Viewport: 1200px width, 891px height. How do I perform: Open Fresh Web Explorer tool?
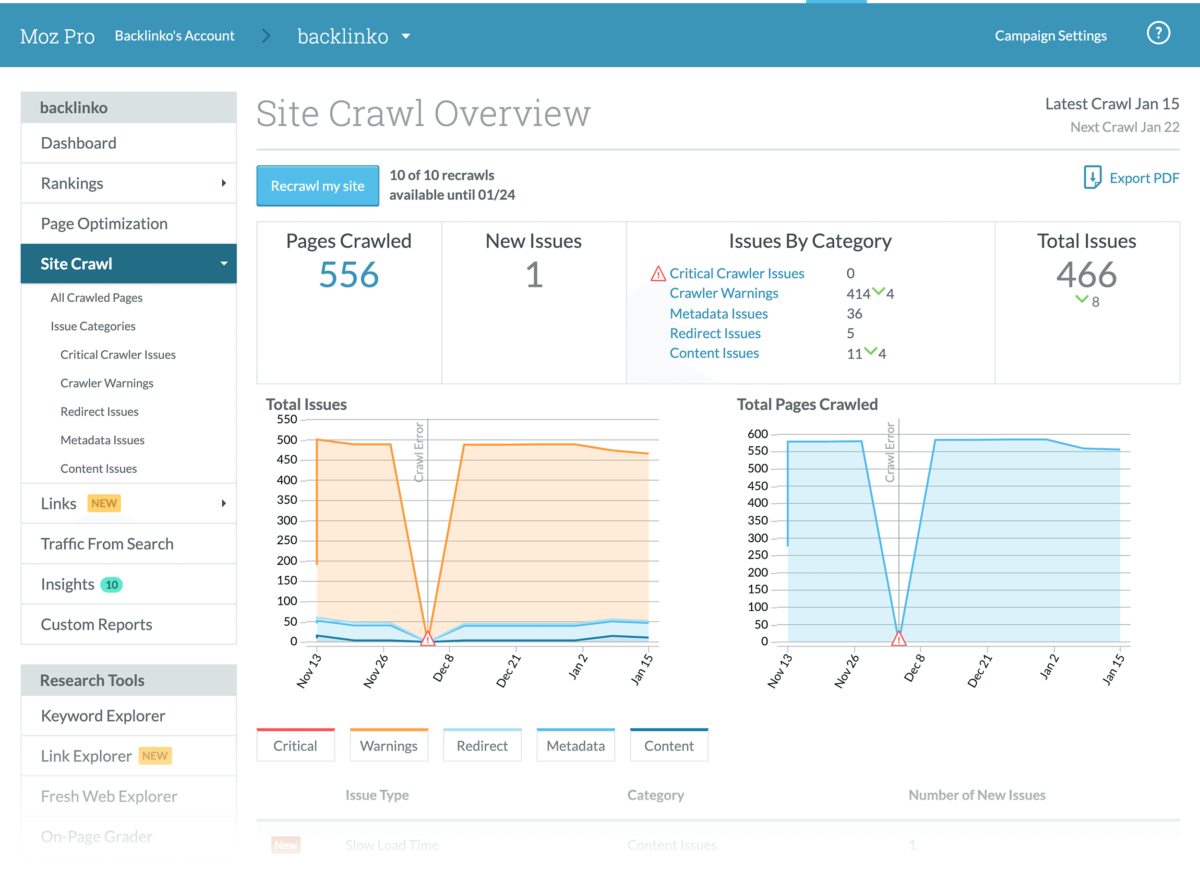tap(129, 796)
